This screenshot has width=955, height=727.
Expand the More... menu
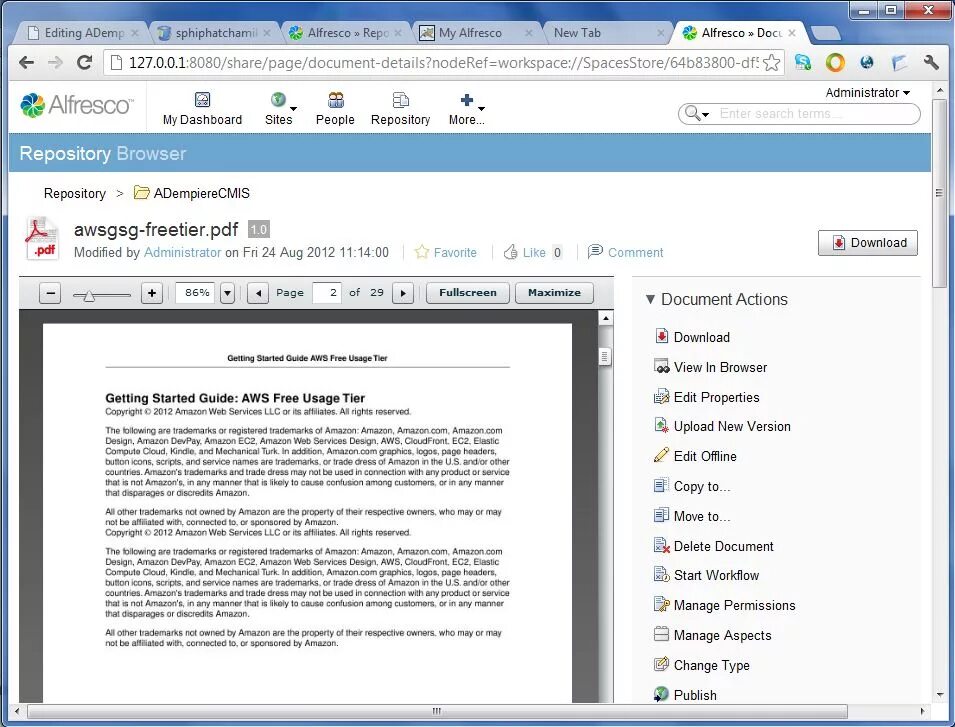467,108
